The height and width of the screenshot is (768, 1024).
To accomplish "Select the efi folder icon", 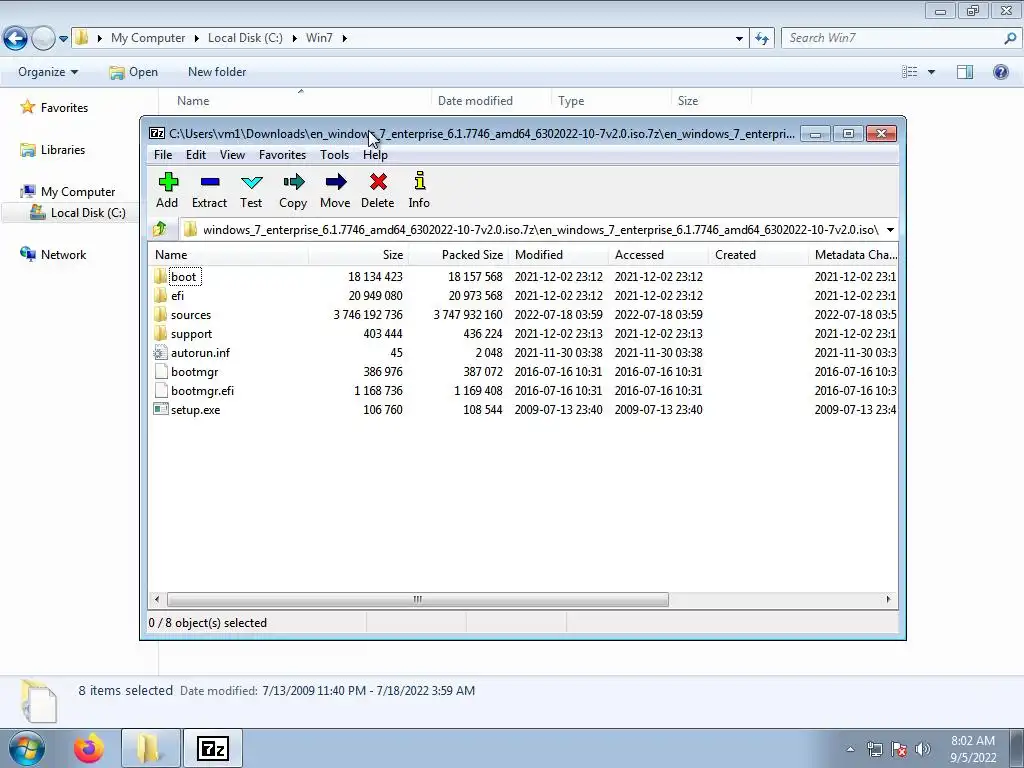I will (x=161, y=295).
